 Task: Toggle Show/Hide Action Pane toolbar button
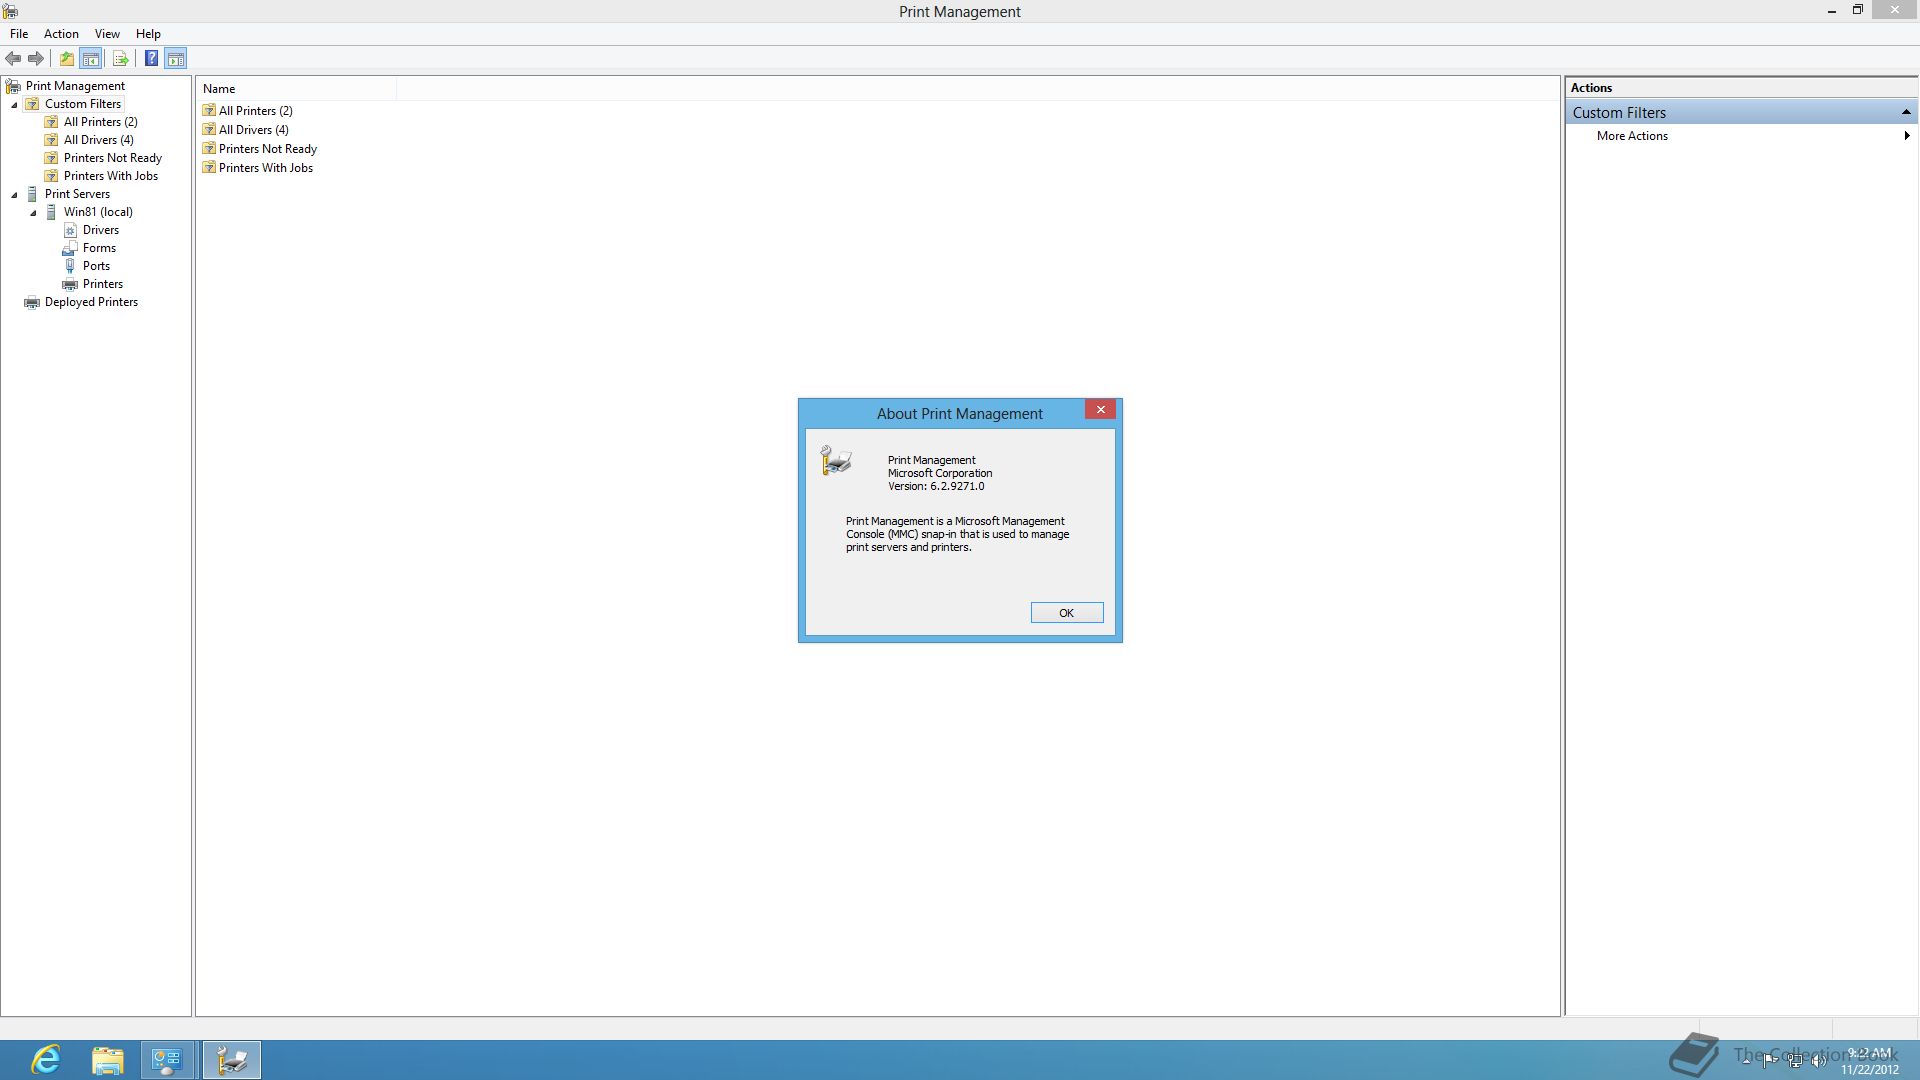click(x=176, y=59)
